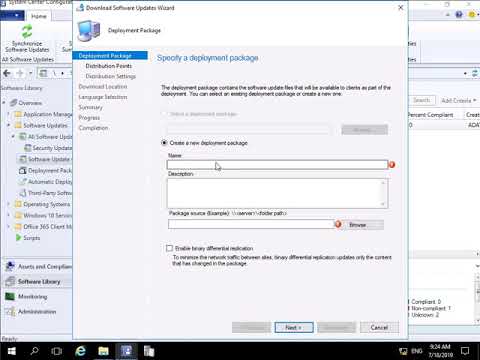Screen dimensions: 480x360
Task: Collapse All Software Updates node
Action: coord(13,137)
